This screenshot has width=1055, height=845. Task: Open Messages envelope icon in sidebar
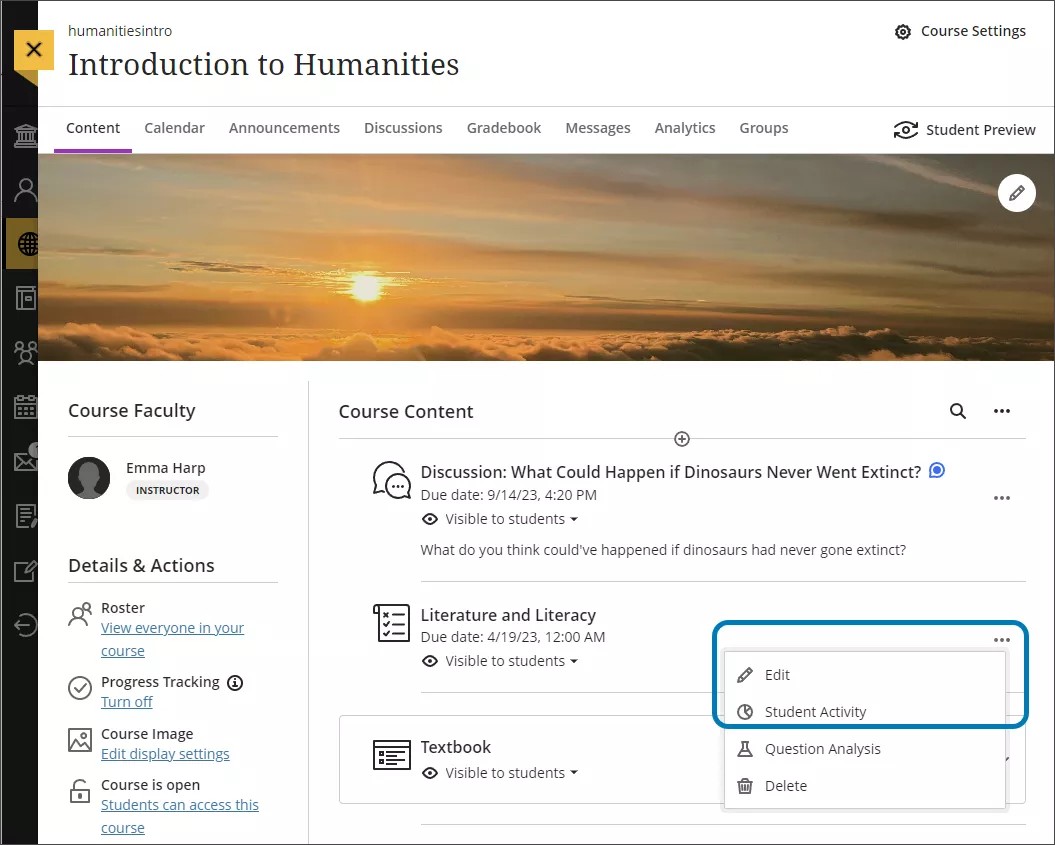click(x=22, y=460)
